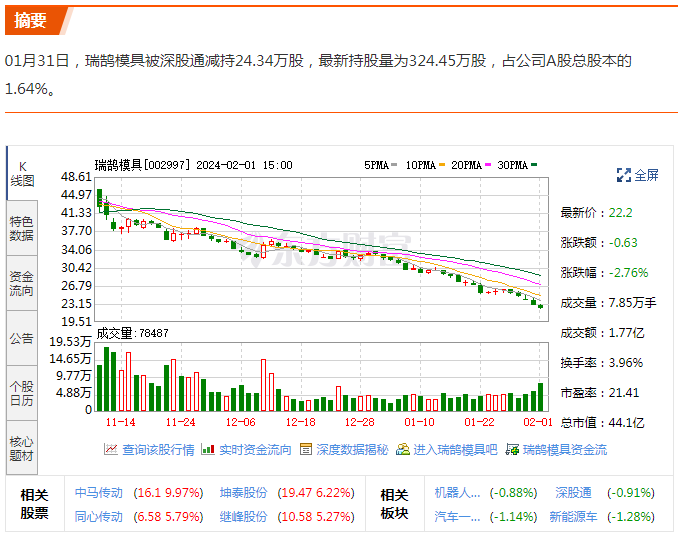This screenshot has height=539, width=681.
Task: Open 进入瑞鹄模具吧 forum link
Action: pyautogui.click(x=455, y=450)
